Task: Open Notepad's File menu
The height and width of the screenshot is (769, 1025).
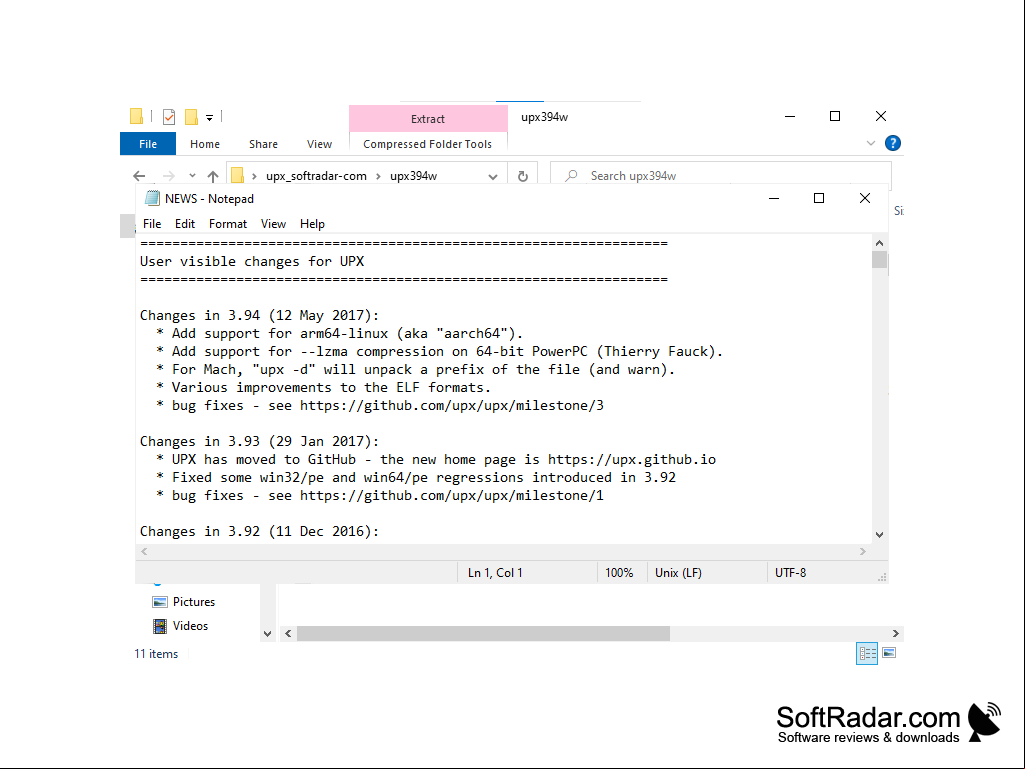Action: [x=152, y=224]
